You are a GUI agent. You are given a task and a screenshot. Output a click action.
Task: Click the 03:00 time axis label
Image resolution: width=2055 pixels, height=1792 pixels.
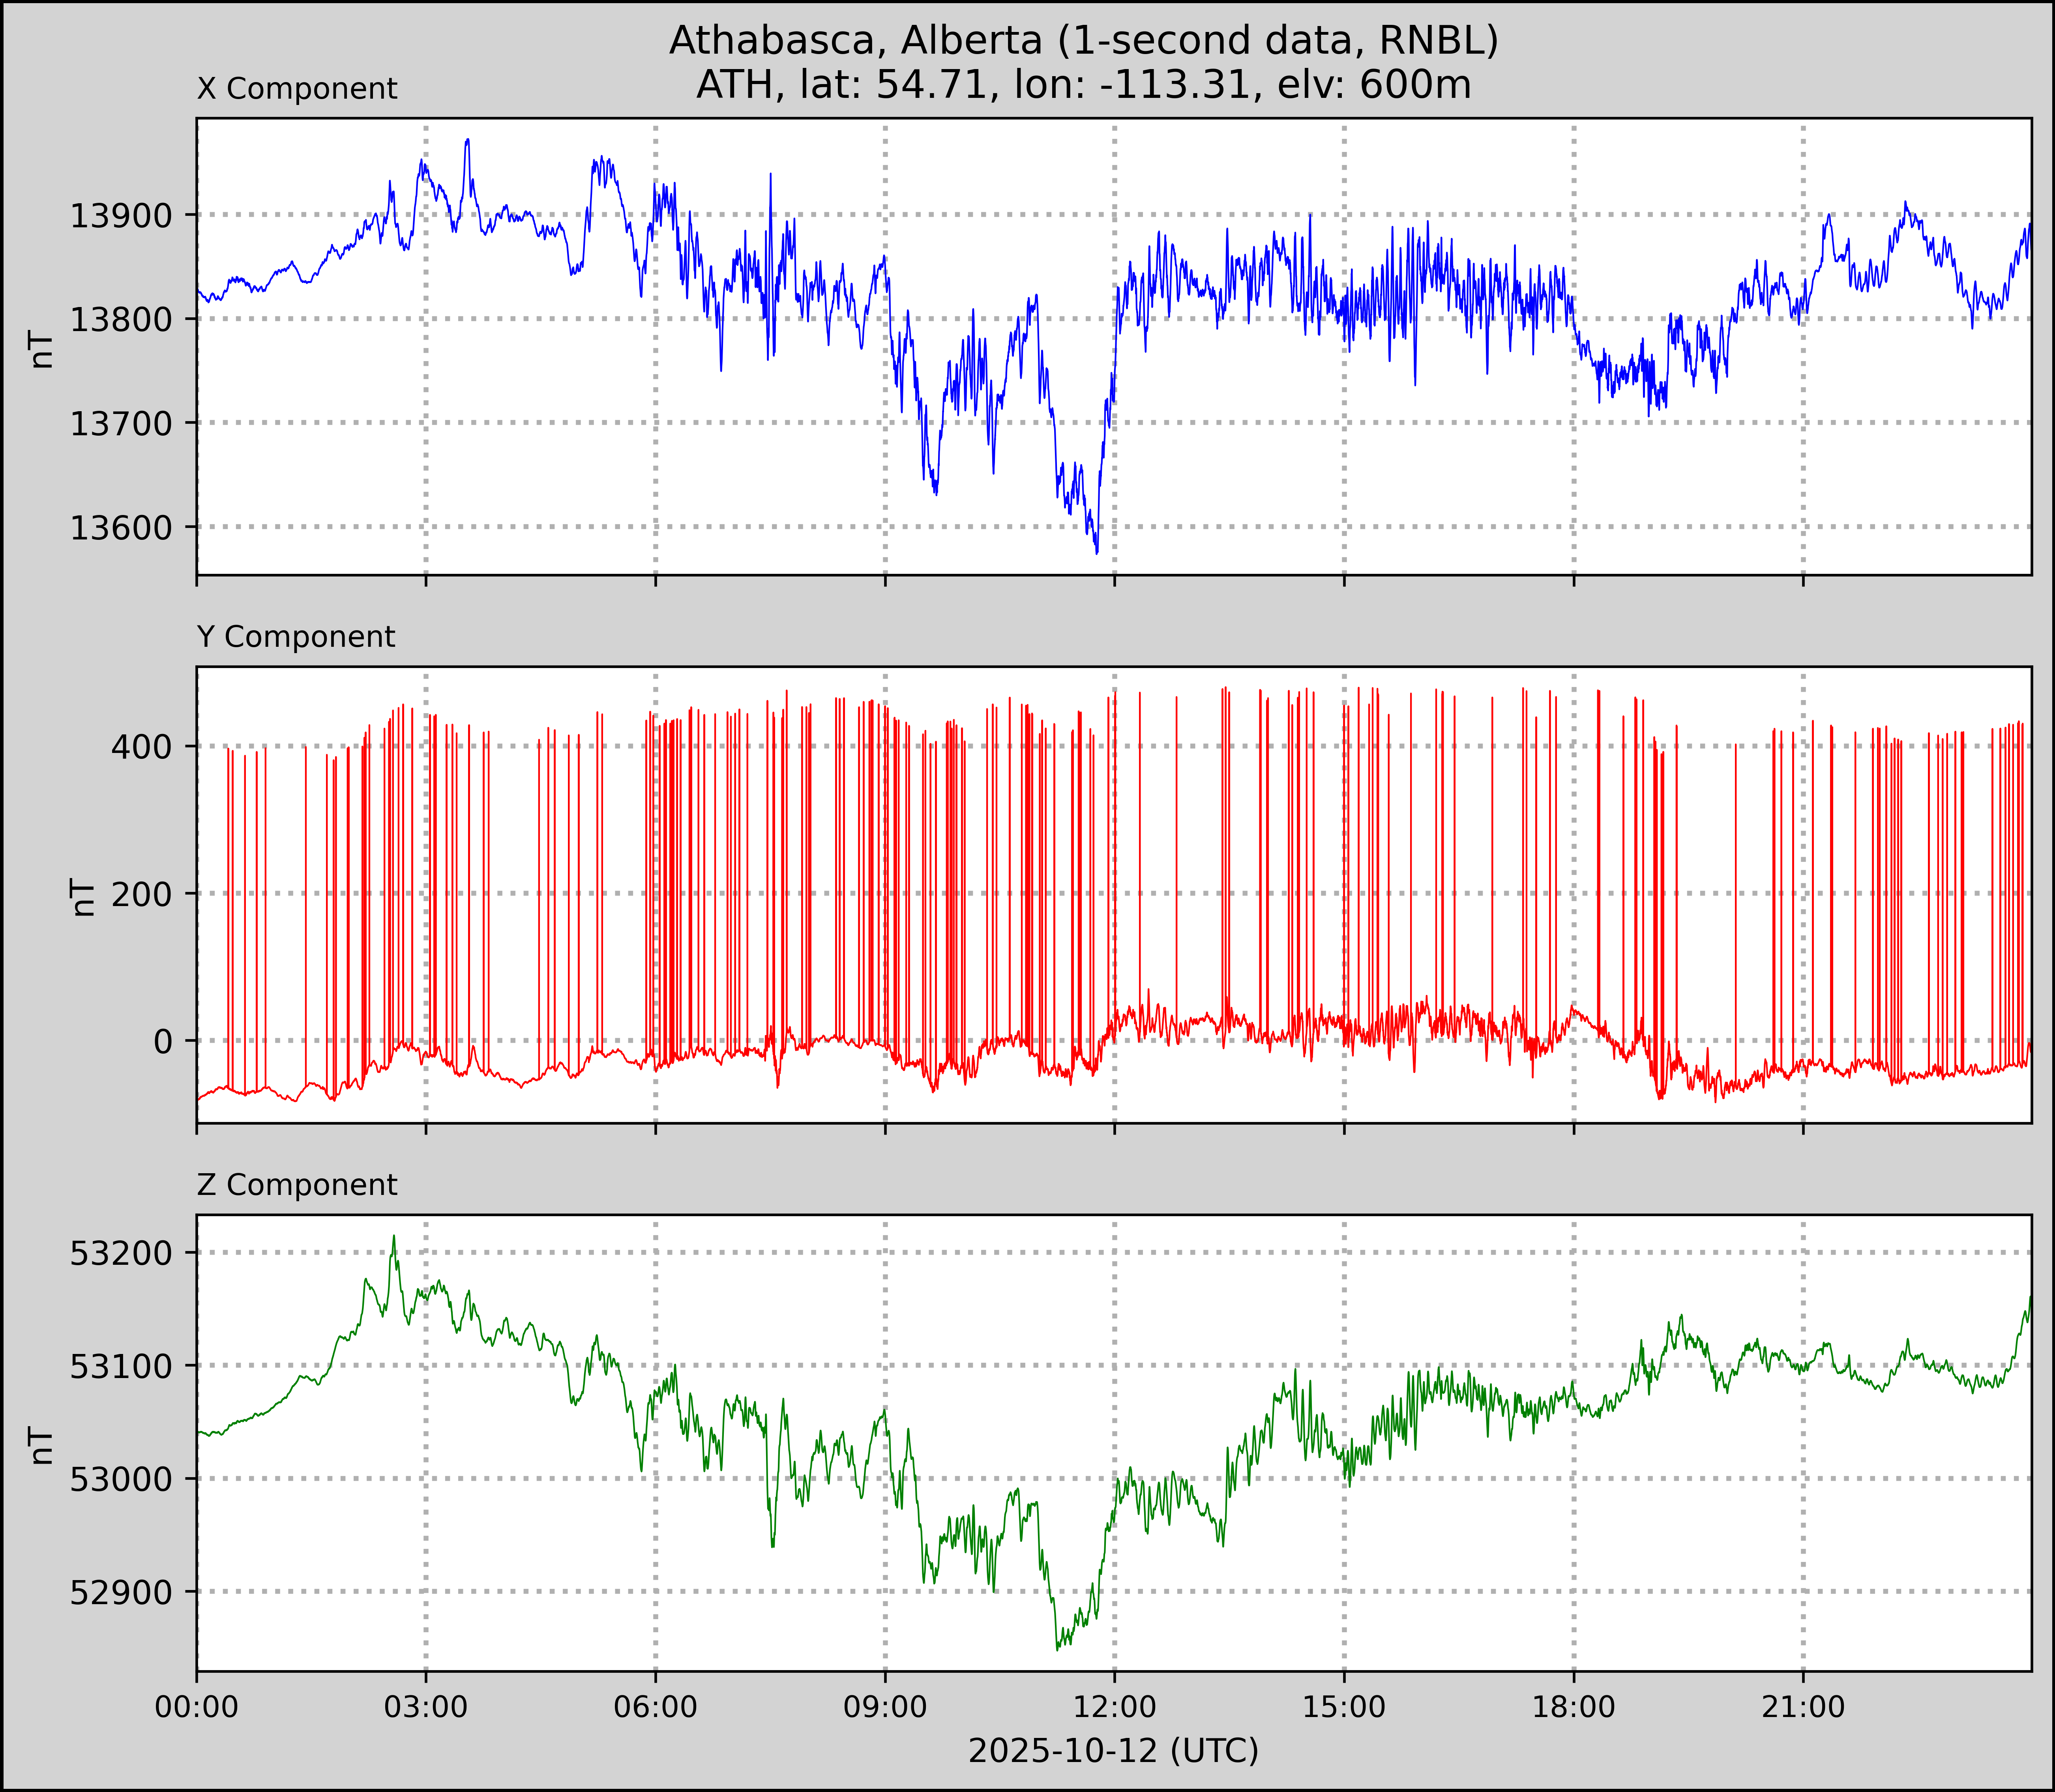[426, 1707]
